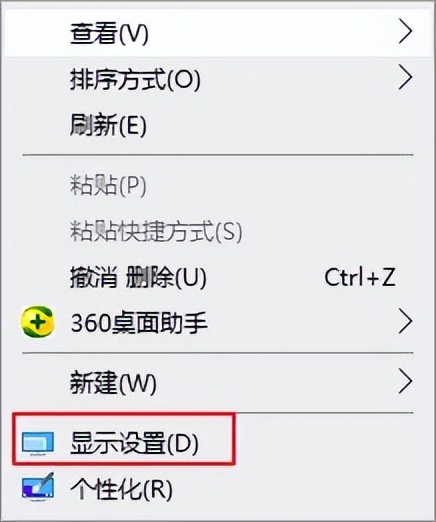Viewport: 436px width, 522px height.
Task: Choose 刷新(E) to refresh desktop
Action: click(218, 125)
